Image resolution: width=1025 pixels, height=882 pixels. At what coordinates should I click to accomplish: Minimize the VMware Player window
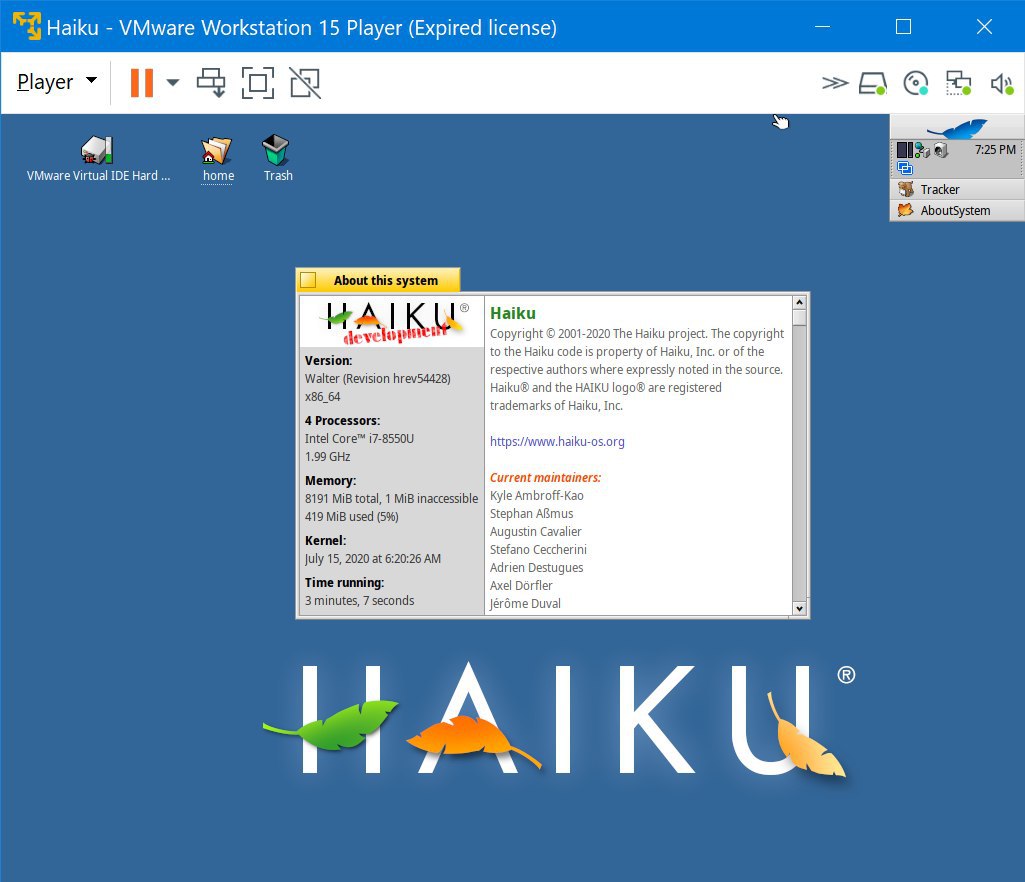[822, 27]
